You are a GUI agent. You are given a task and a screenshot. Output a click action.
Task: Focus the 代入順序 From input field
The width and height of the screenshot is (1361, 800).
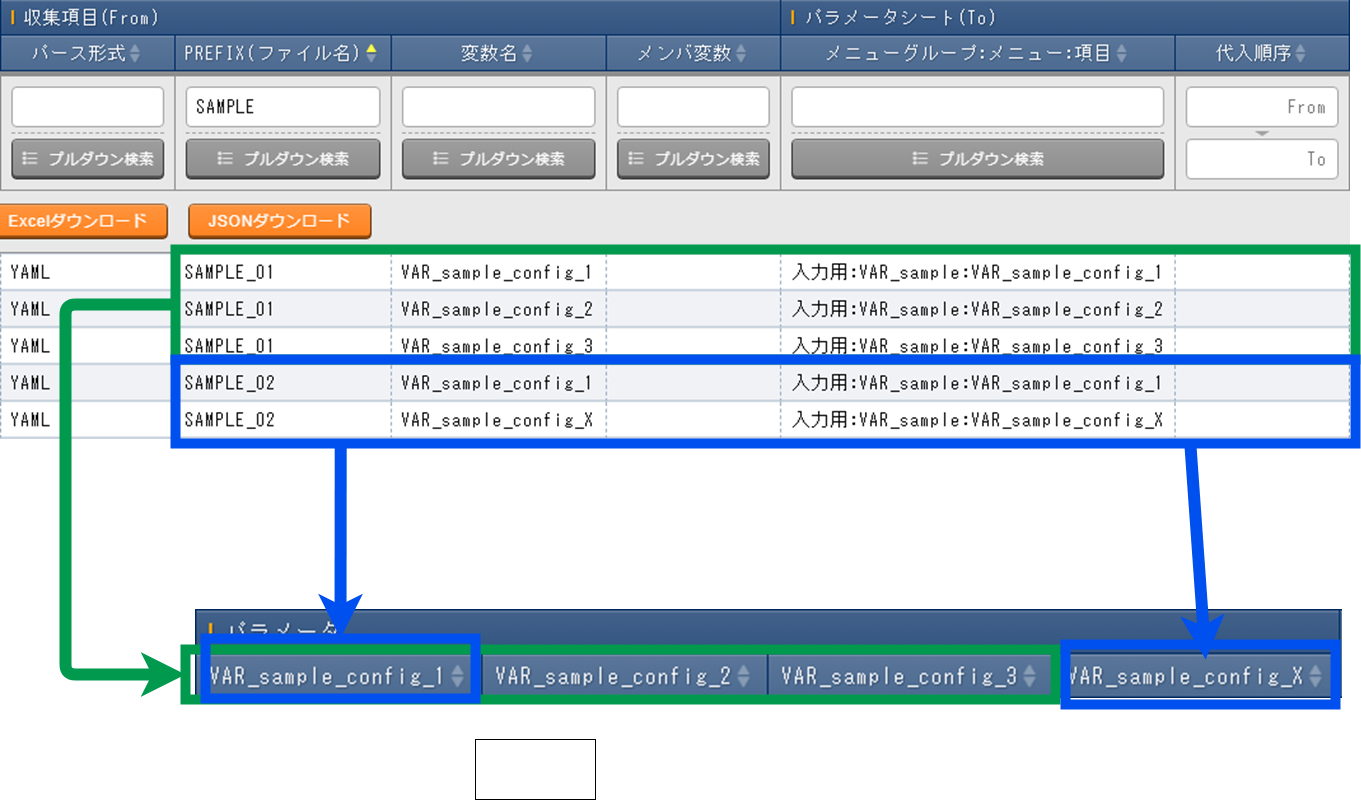pos(1261,107)
